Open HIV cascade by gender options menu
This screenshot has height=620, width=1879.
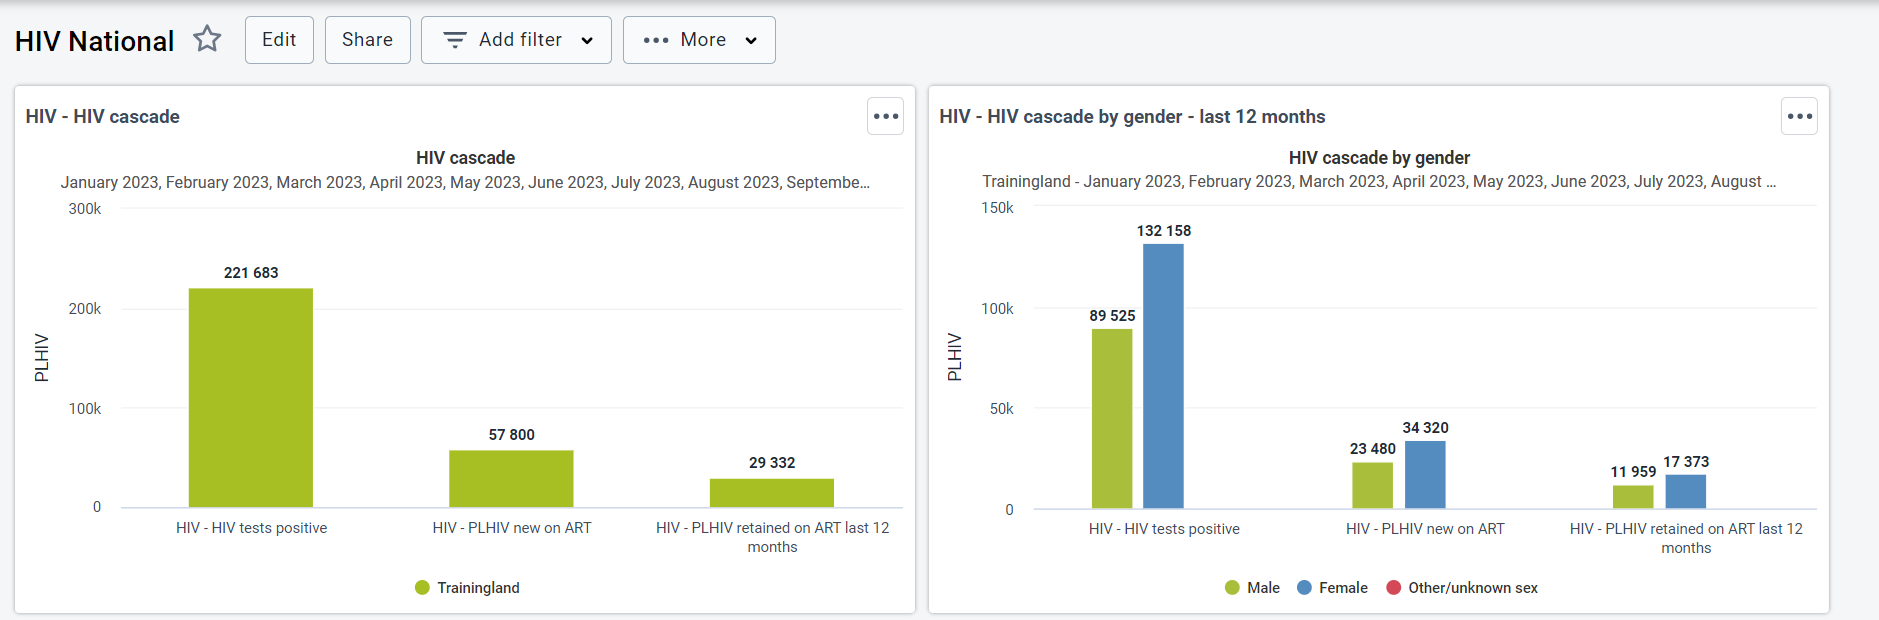pyautogui.click(x=1799, y=116)
